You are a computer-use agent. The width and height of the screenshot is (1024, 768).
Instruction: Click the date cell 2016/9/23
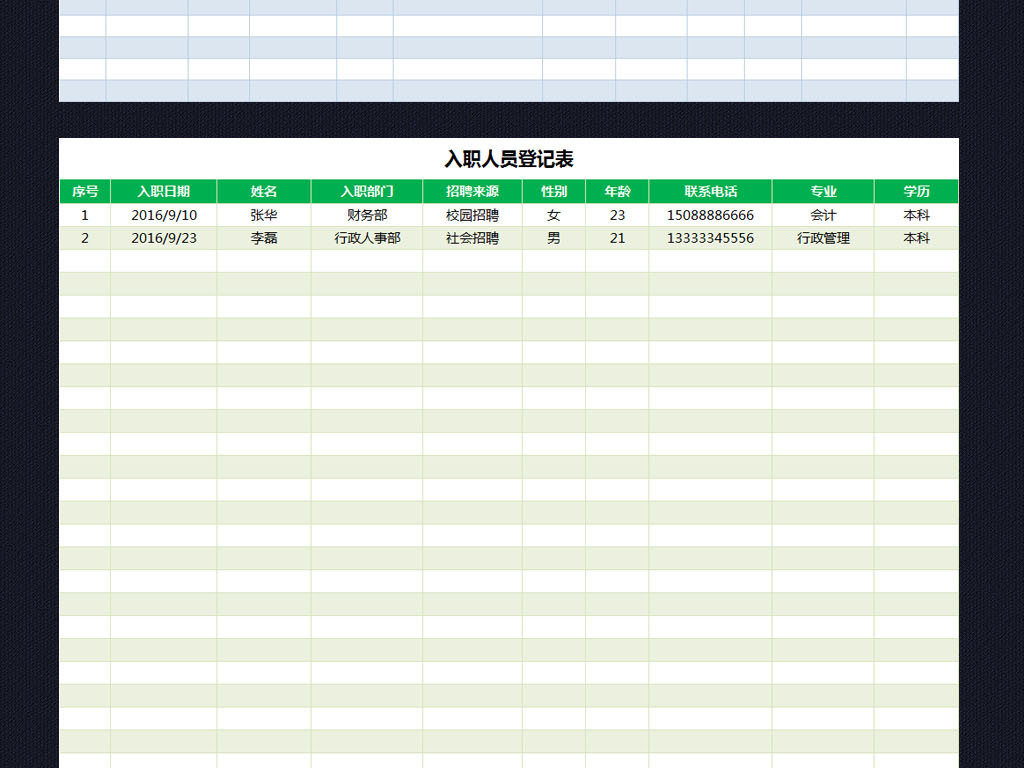coord(164,238)
